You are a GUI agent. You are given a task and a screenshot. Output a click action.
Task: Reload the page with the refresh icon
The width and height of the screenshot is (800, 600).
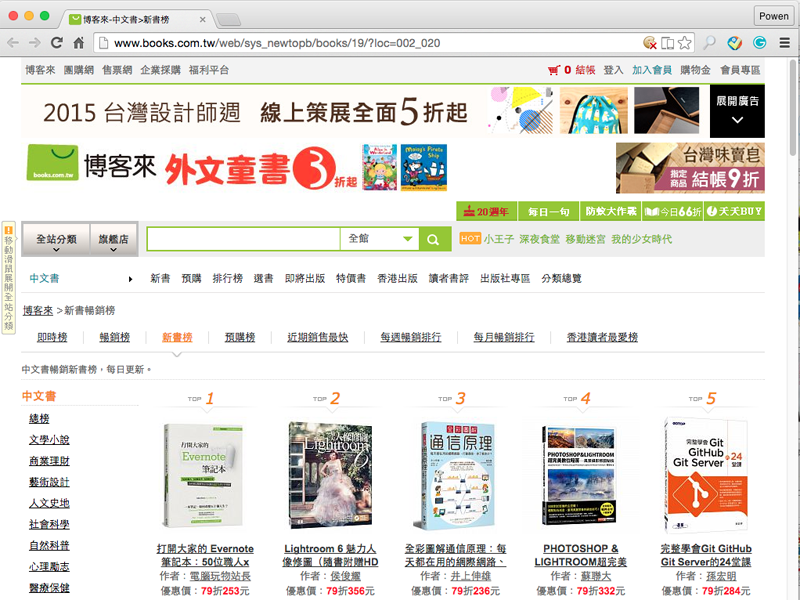click(x=57, y=43)
